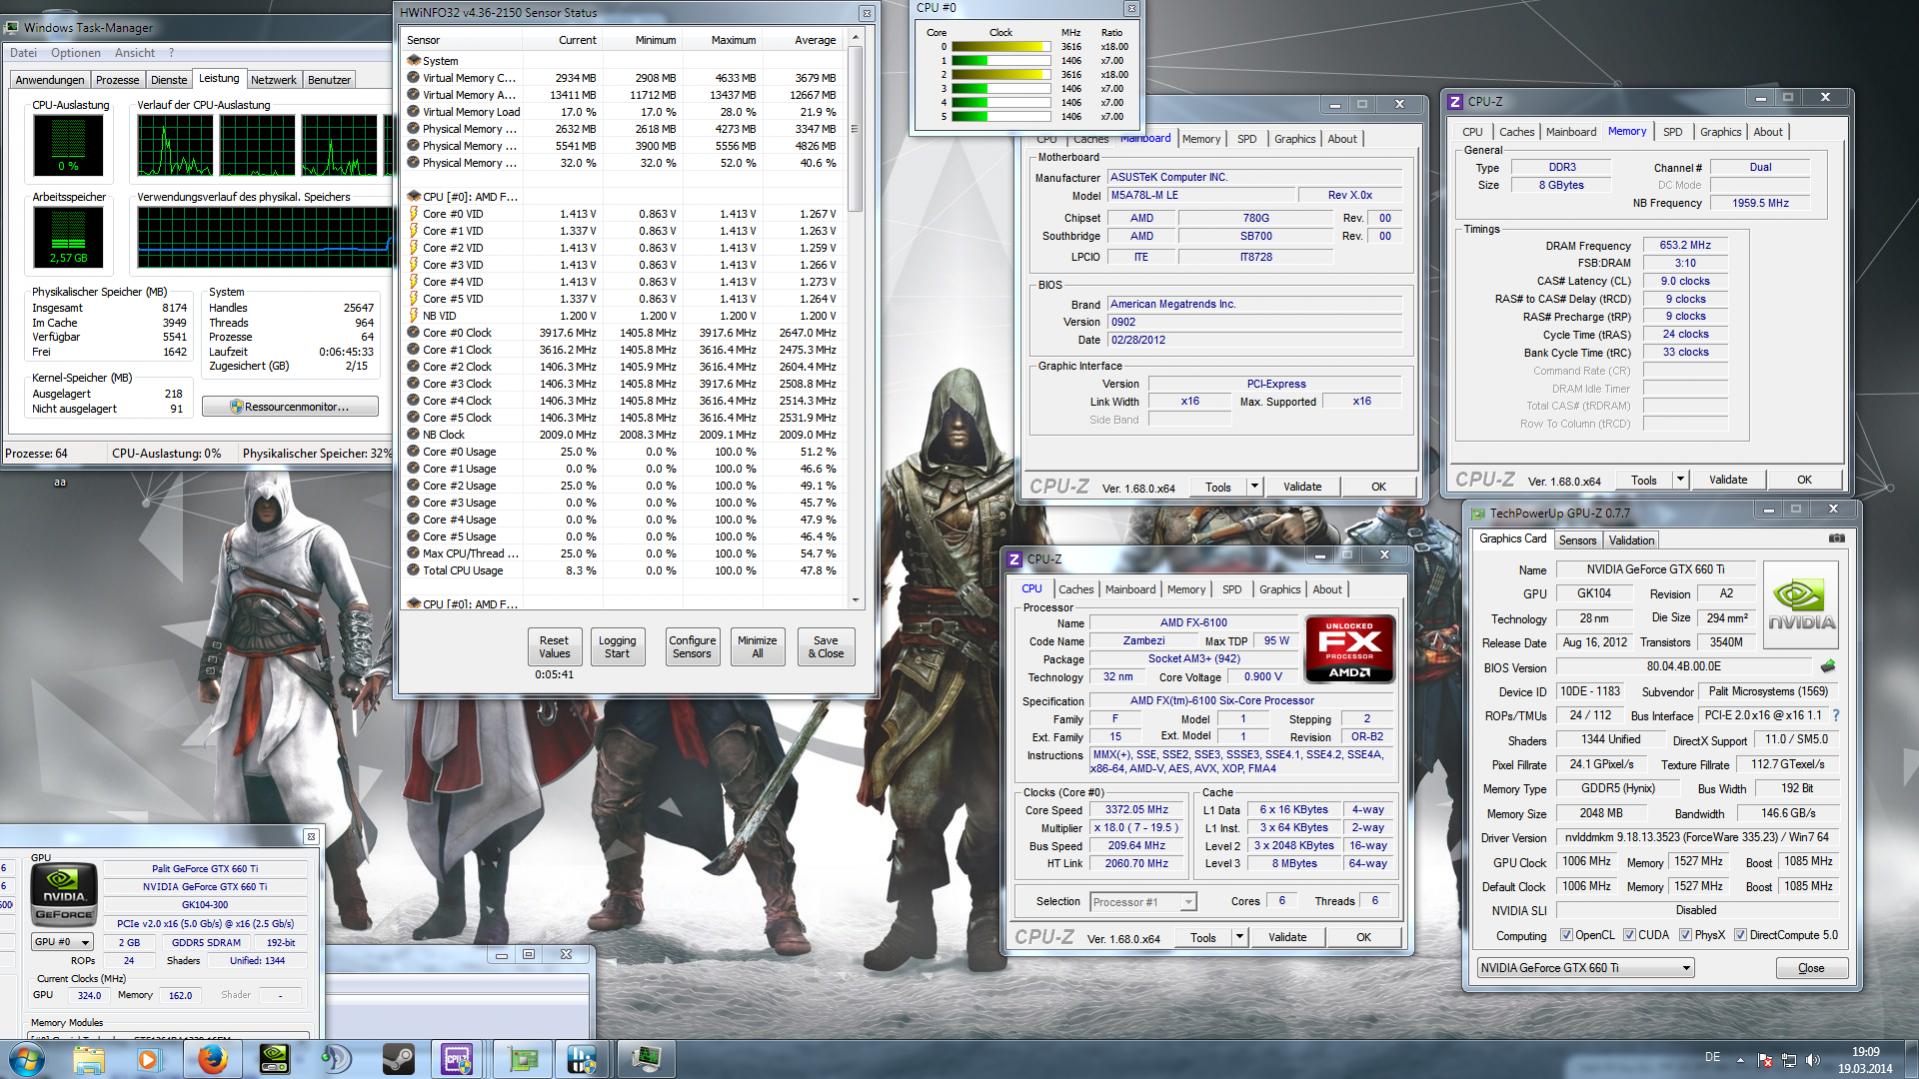Open Tools dropdown arrow in CPU-Z processor window
Viewport: 1919px width, 1079px height.
pos(1239,937)
